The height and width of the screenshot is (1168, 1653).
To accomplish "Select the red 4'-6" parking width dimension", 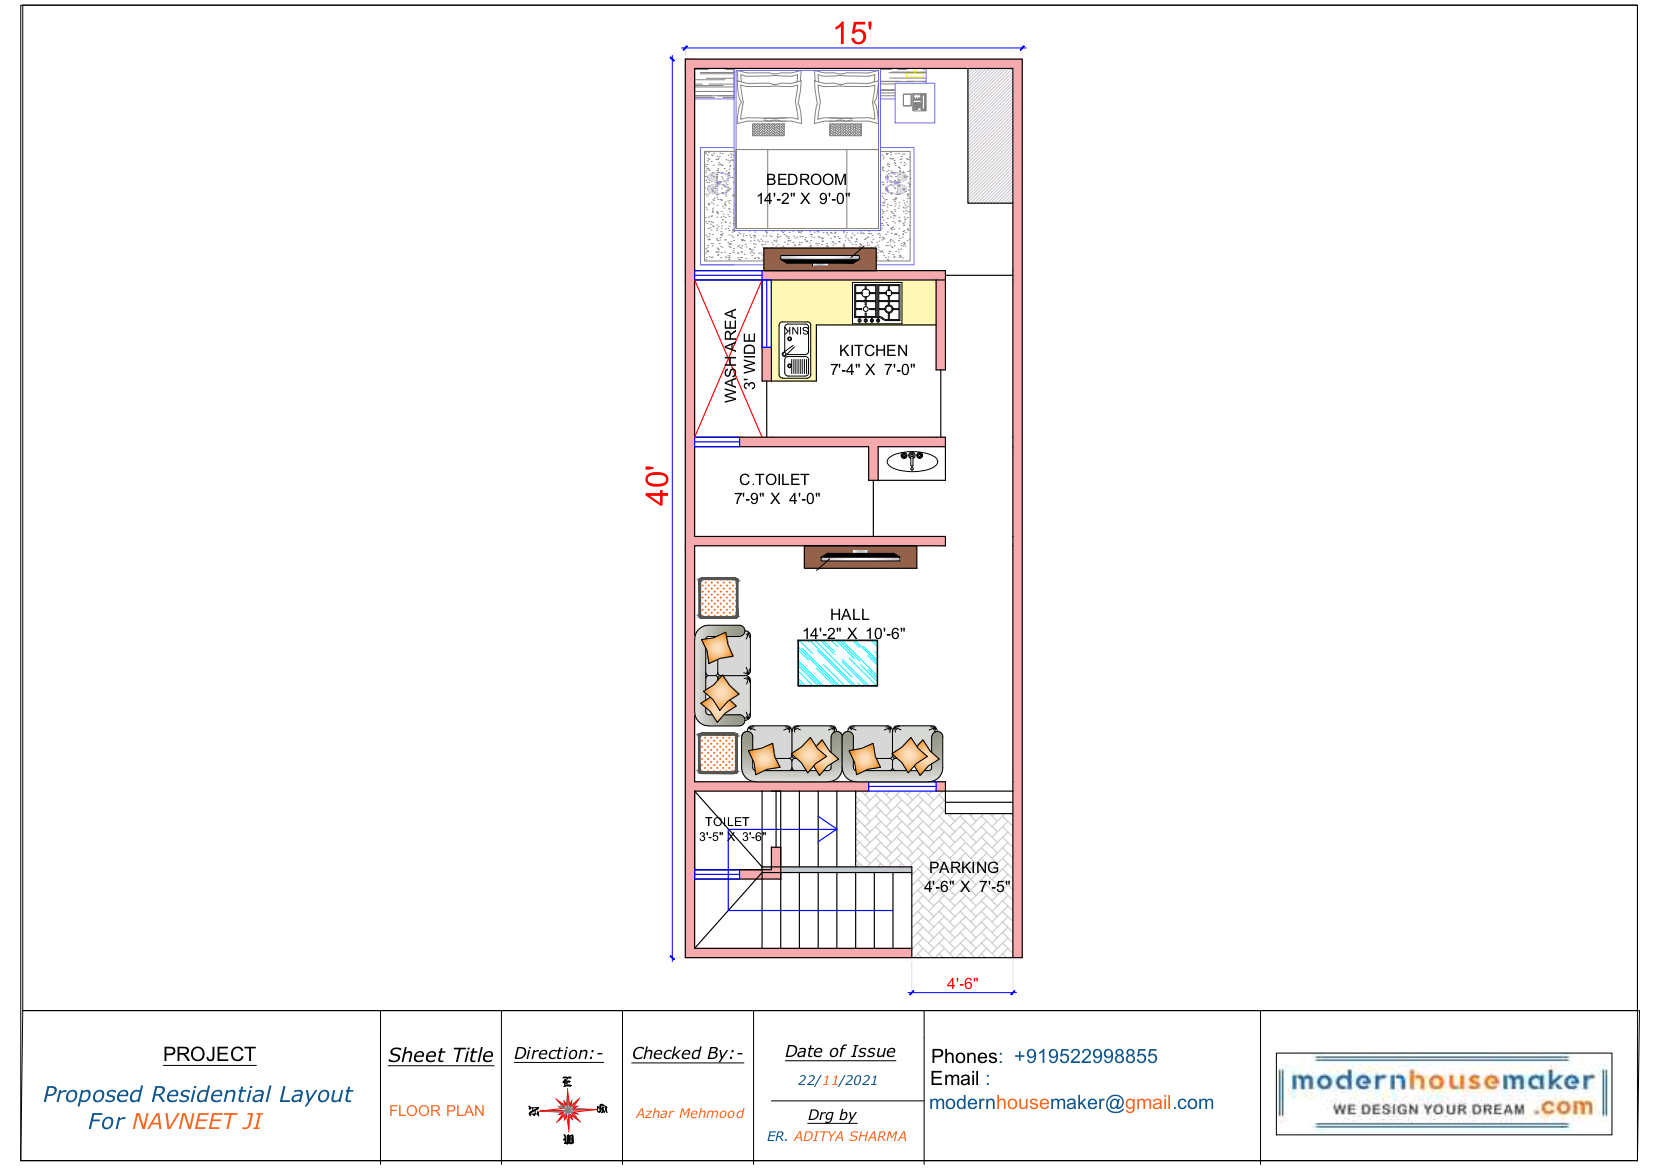I will click(x=962, y=984).
